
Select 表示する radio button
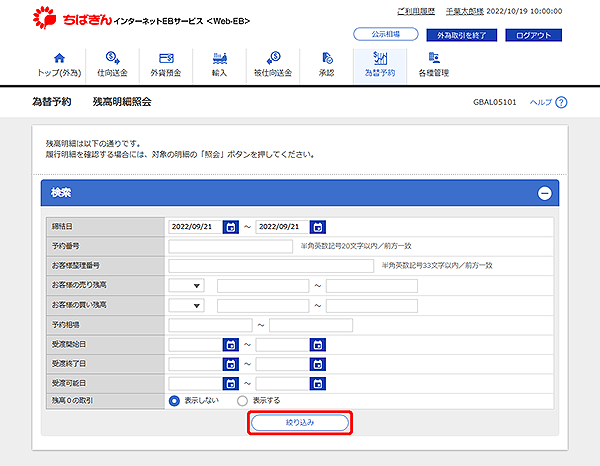point(242,401)
